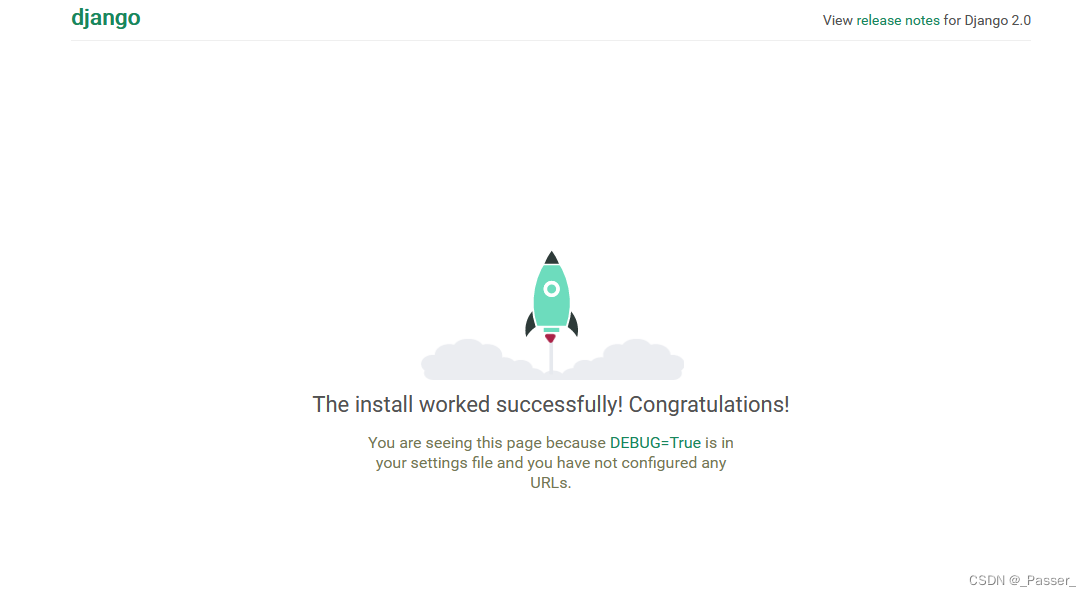Click the Django 2.0 version text
Image resolution: width=1091 pixels, height=596 pixels.
(997, 20)
